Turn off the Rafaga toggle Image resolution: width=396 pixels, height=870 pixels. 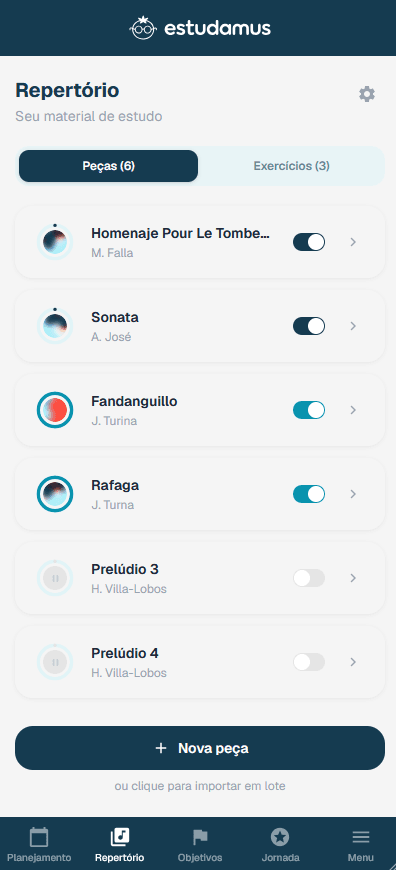click(x=309, y=494)
